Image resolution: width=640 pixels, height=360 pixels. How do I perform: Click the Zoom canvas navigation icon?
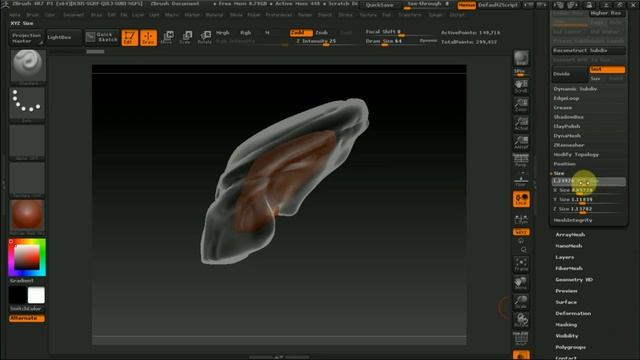click(x=521, y=105)
